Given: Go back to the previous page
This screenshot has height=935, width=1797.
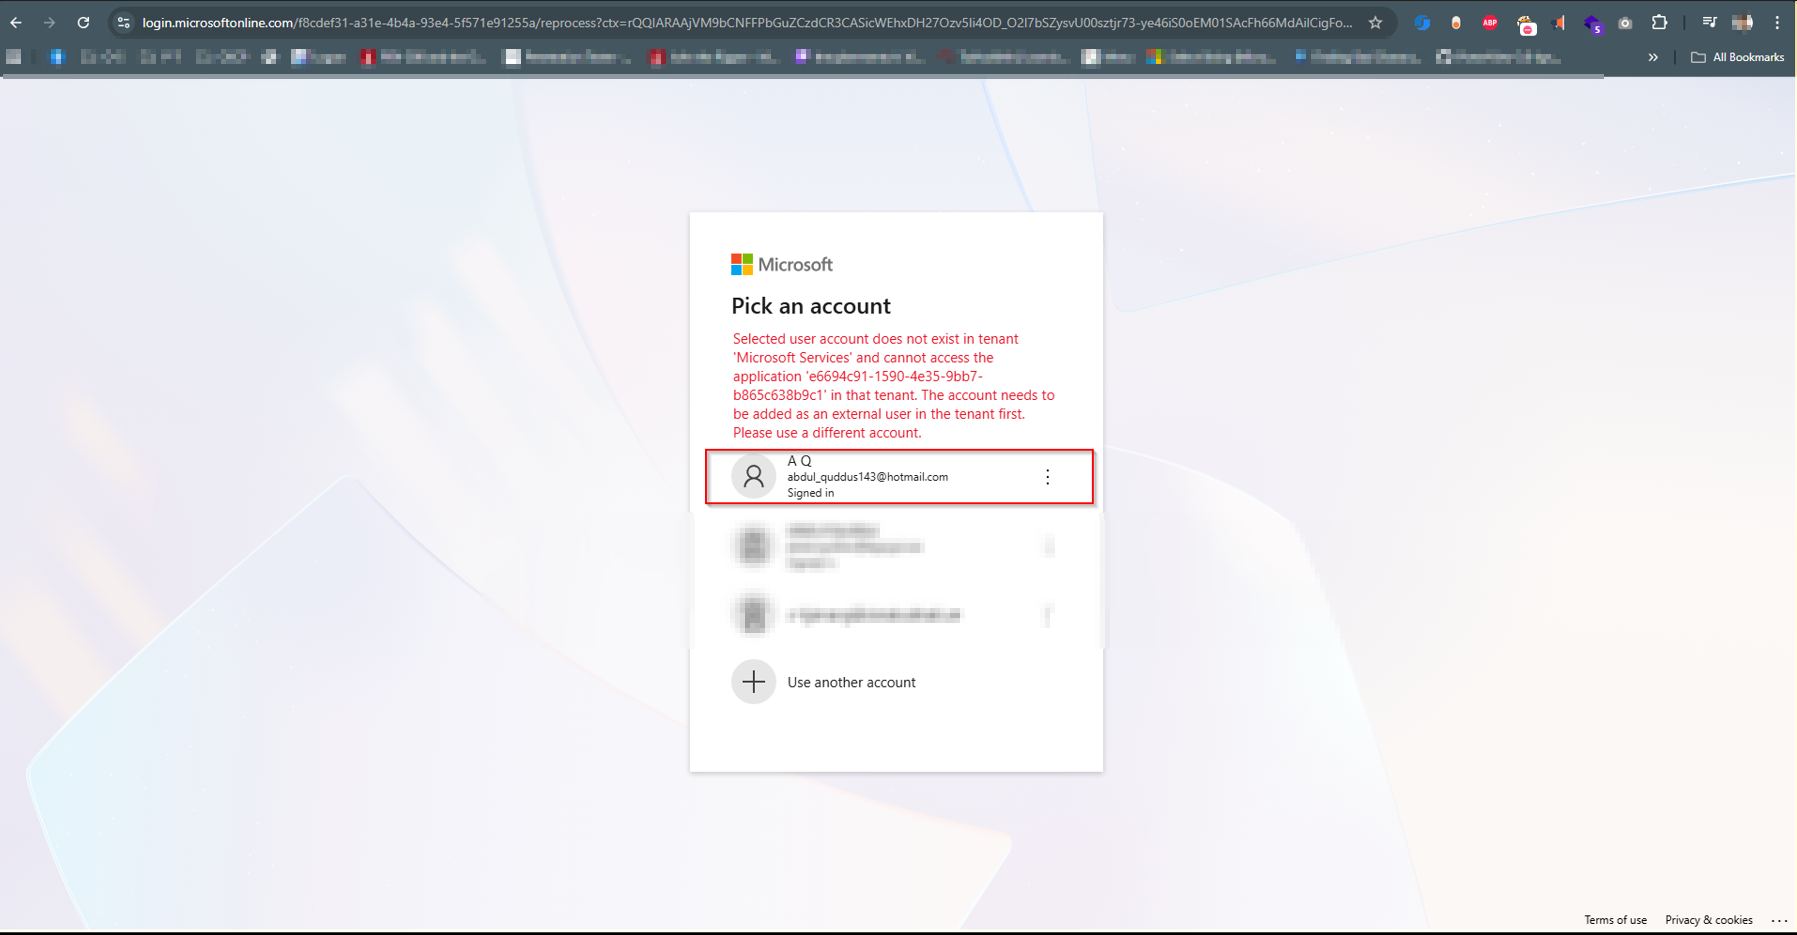Looking at the screenshot, I should point(16,22).
